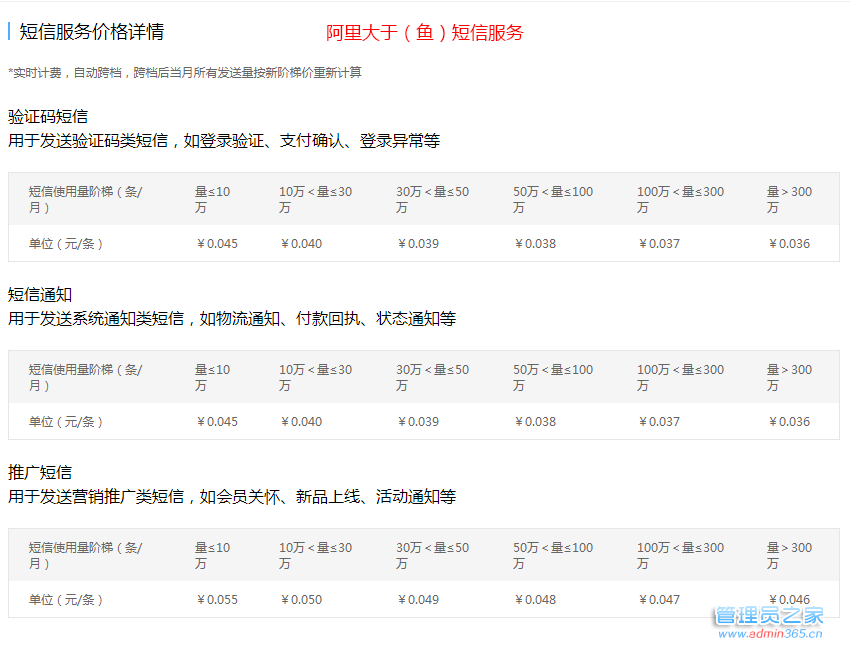Screen dimensions: 850x650
Task: Click ¥0.038 in the 验证码短信 table
Action: [535, 244]
